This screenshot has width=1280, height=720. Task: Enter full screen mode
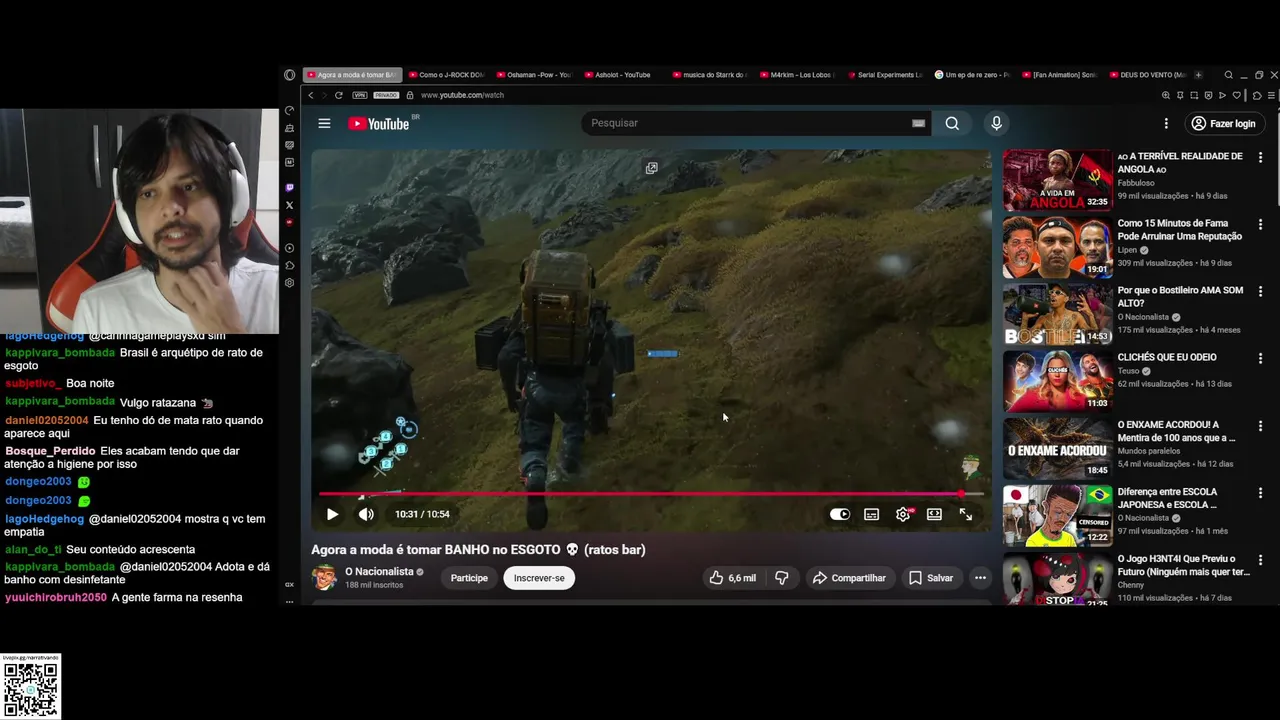click(966, 514)
